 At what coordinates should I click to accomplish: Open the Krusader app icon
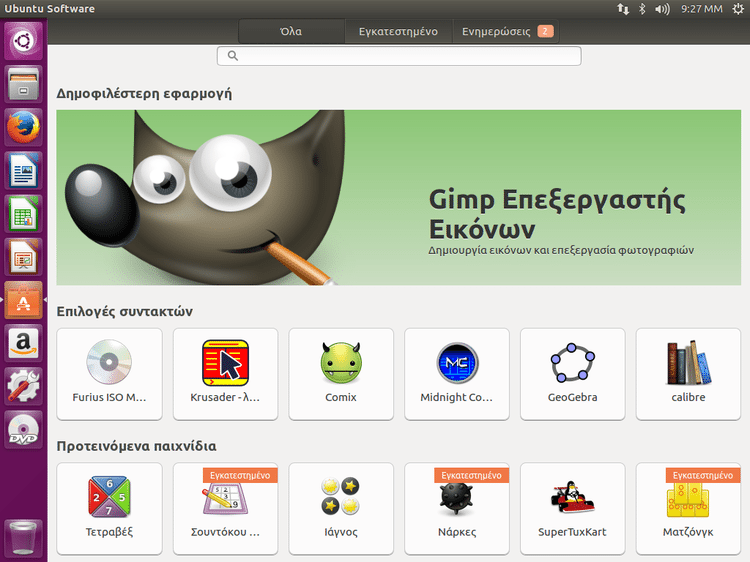[x=225, y=363]
